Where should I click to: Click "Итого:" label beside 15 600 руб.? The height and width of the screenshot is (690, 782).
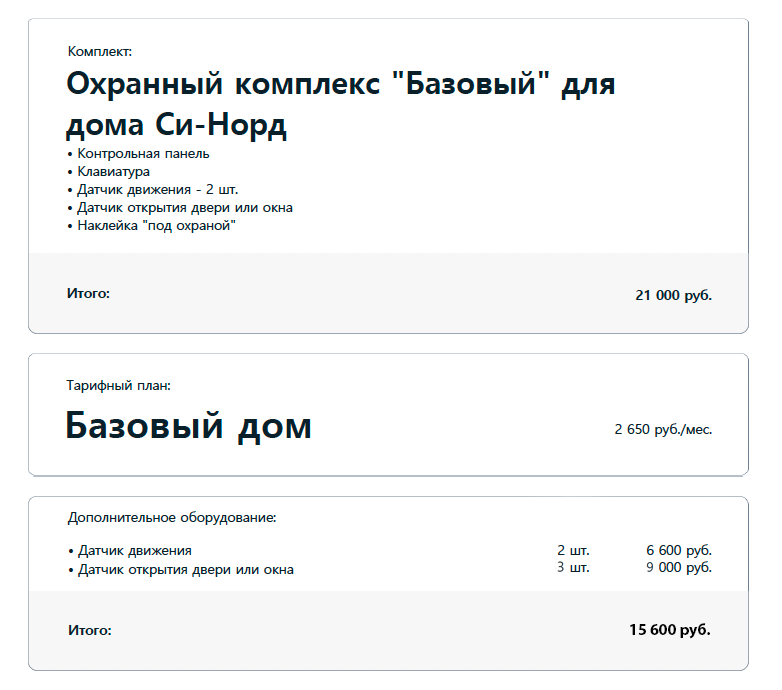90,631
